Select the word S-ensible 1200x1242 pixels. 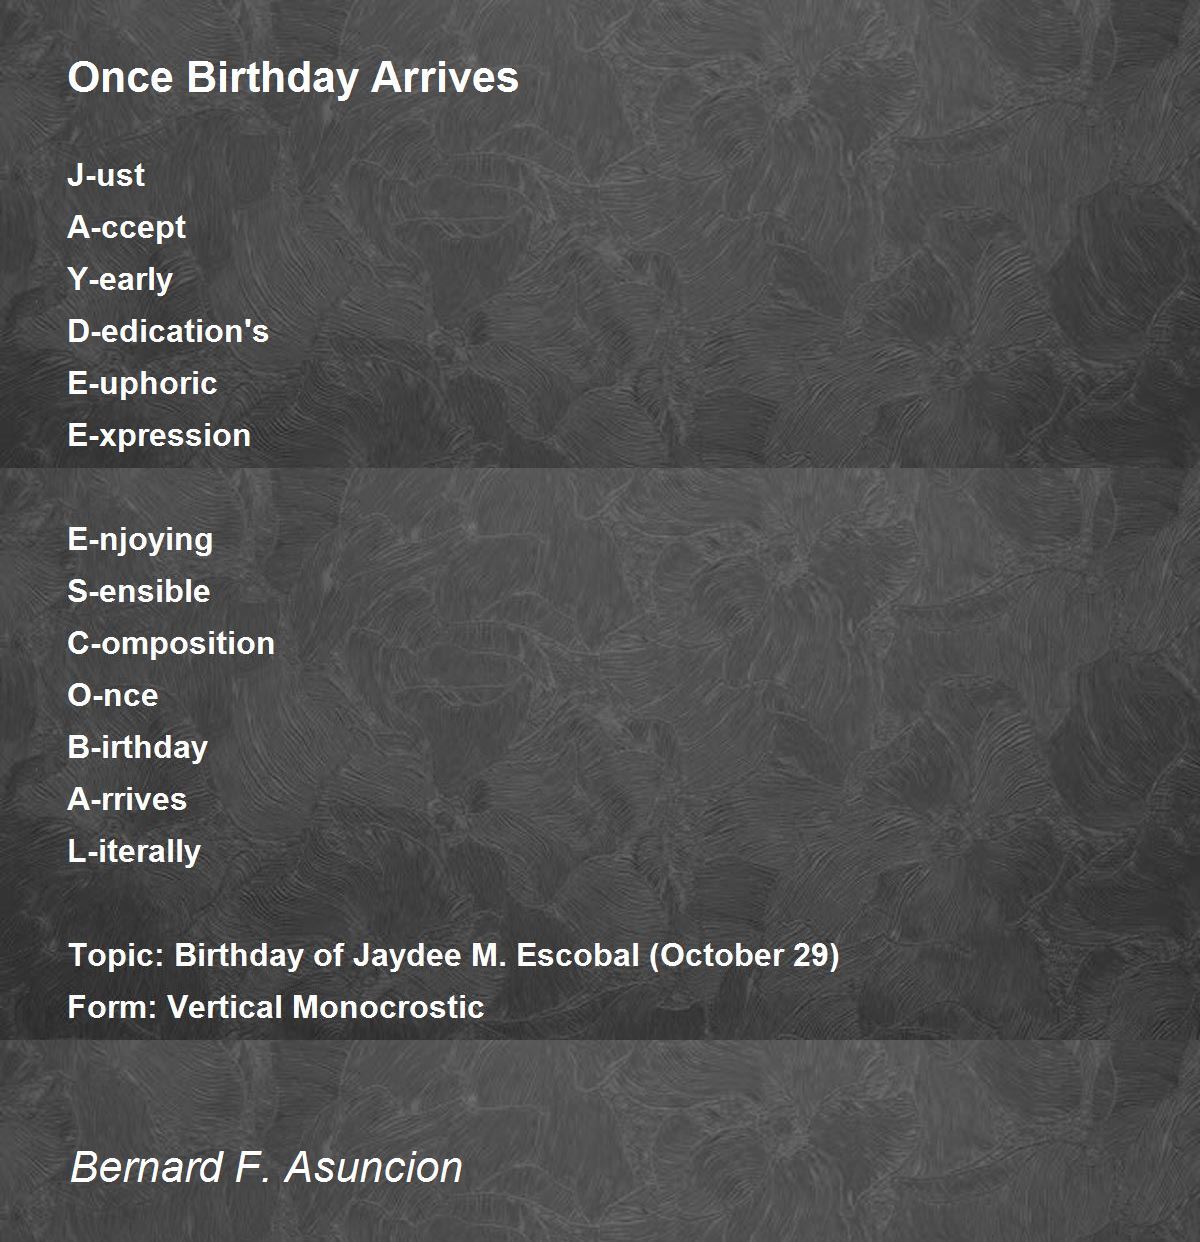pos(139,591)
